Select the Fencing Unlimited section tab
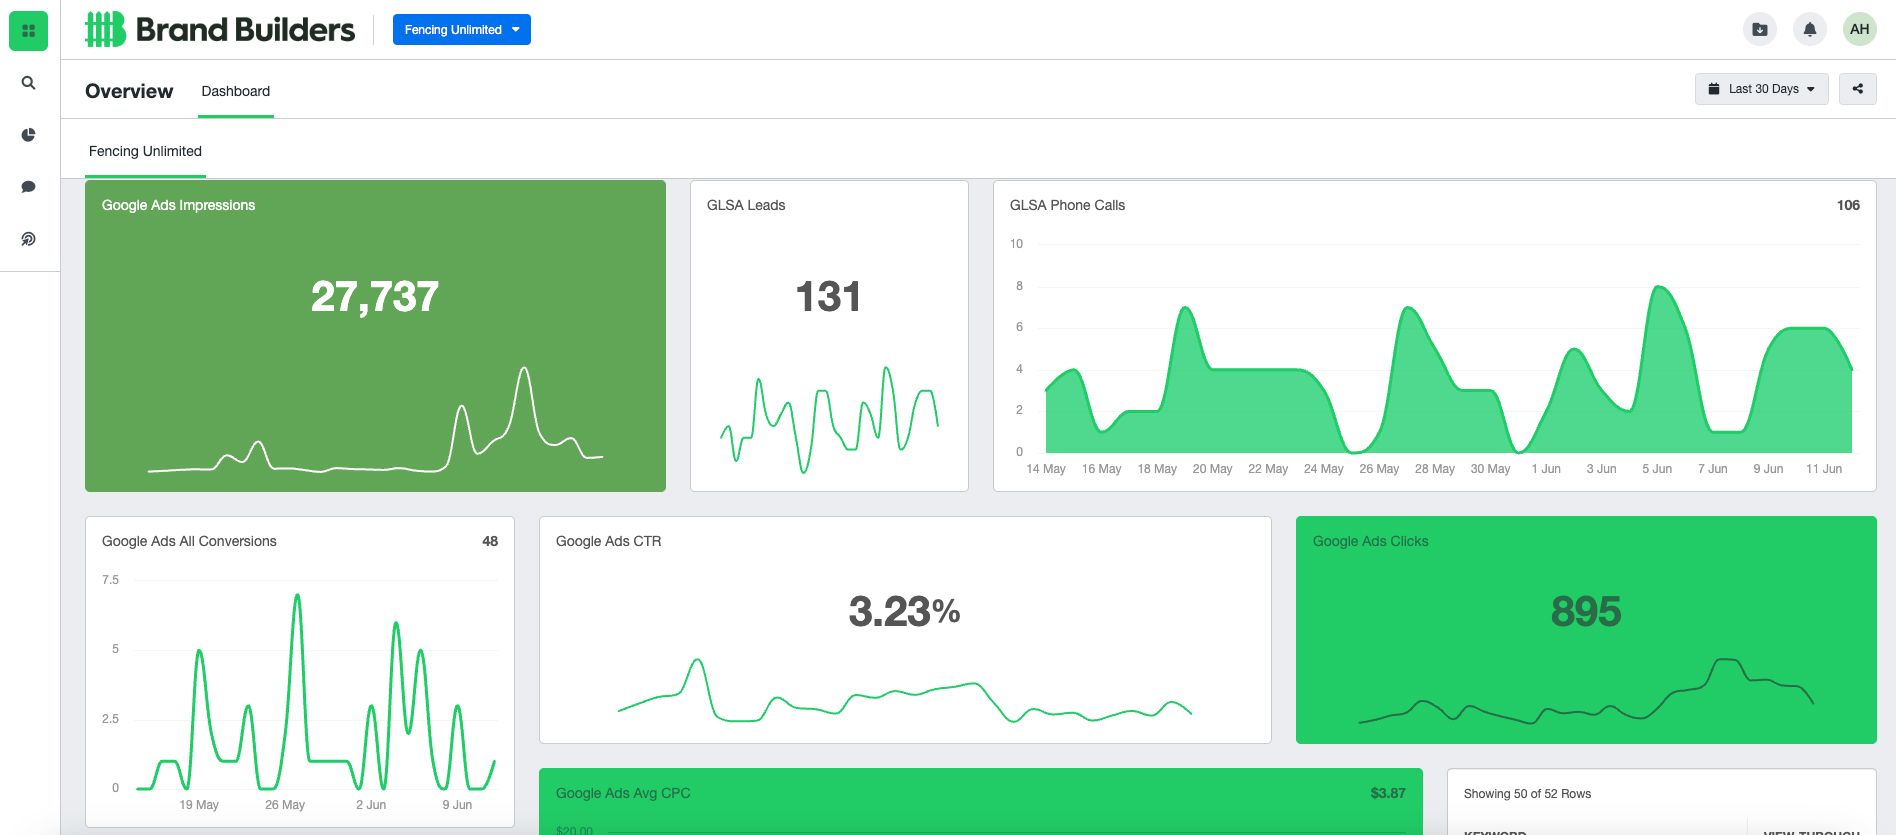The image size is (1896, 835). 145,151
